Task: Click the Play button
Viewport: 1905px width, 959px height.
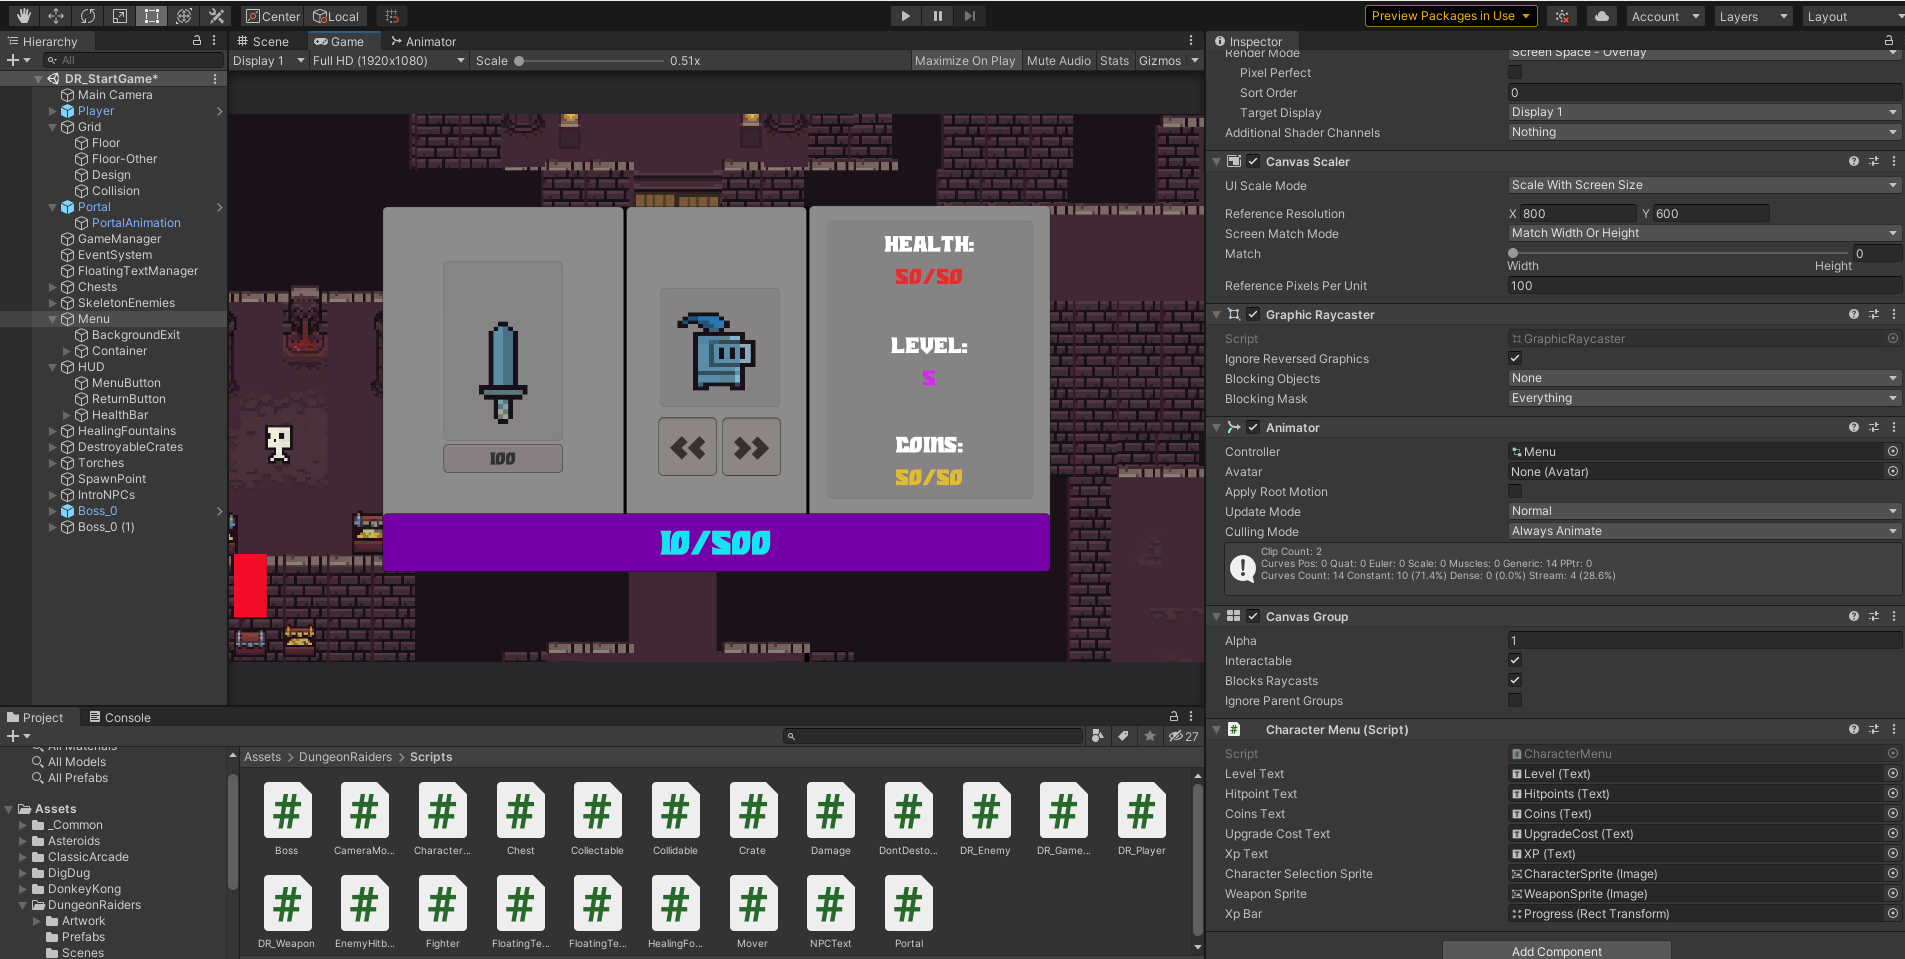Action: (905, 16)
